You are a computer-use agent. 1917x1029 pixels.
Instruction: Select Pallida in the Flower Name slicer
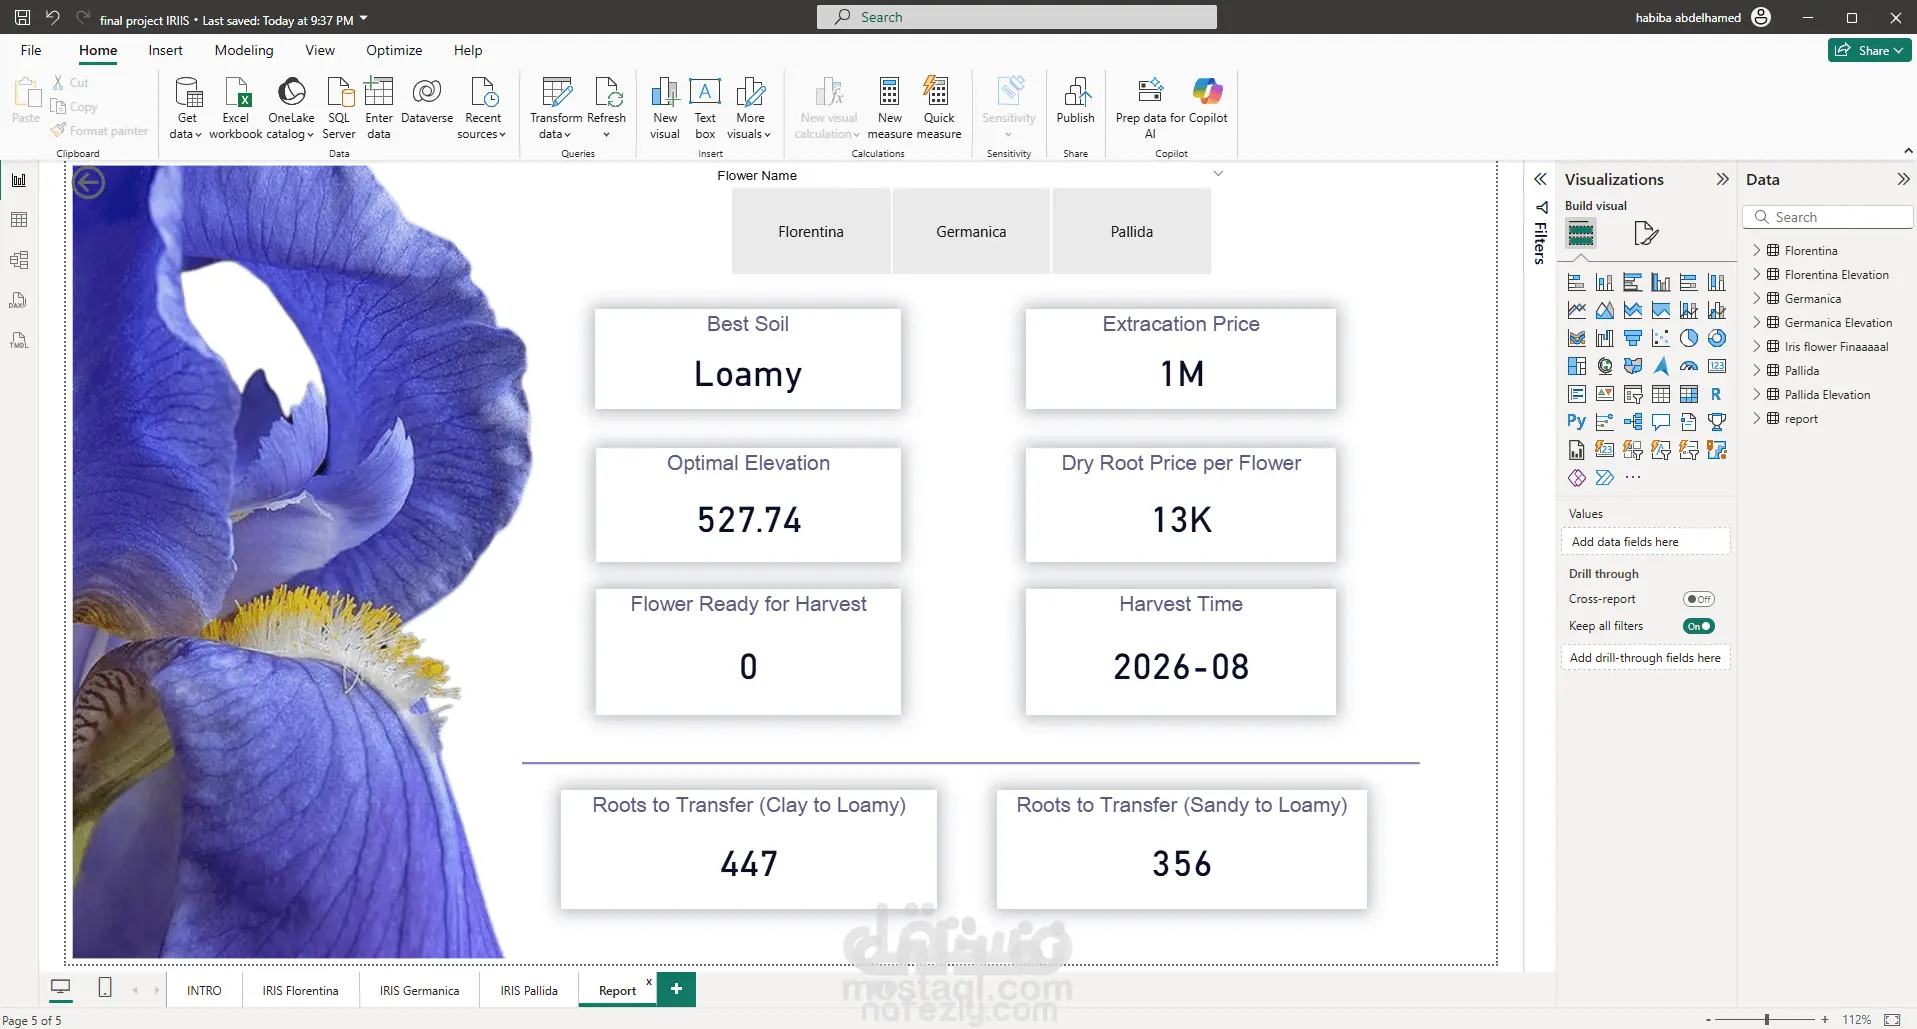click(1131, 231)
